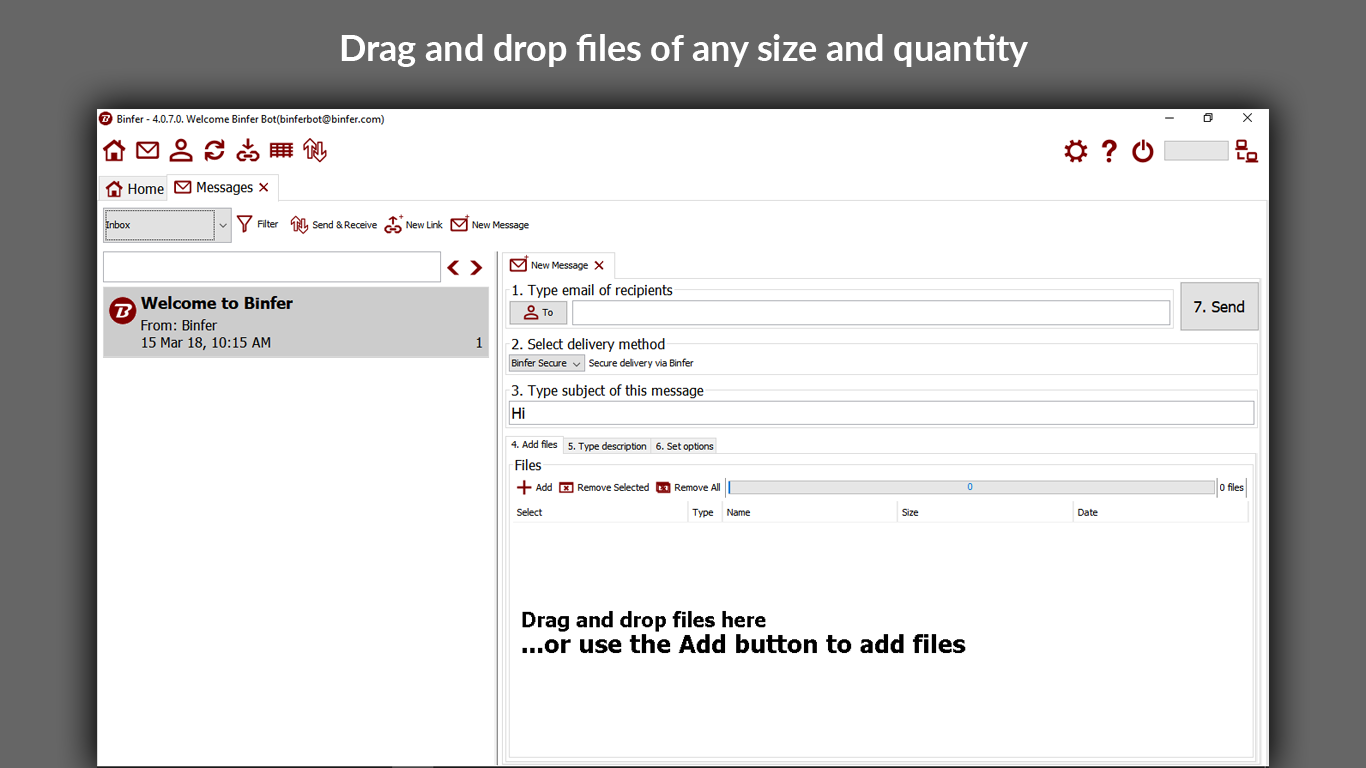Sort files by the Date column header
1366x768 pixels.
[x=1160, y=513]
